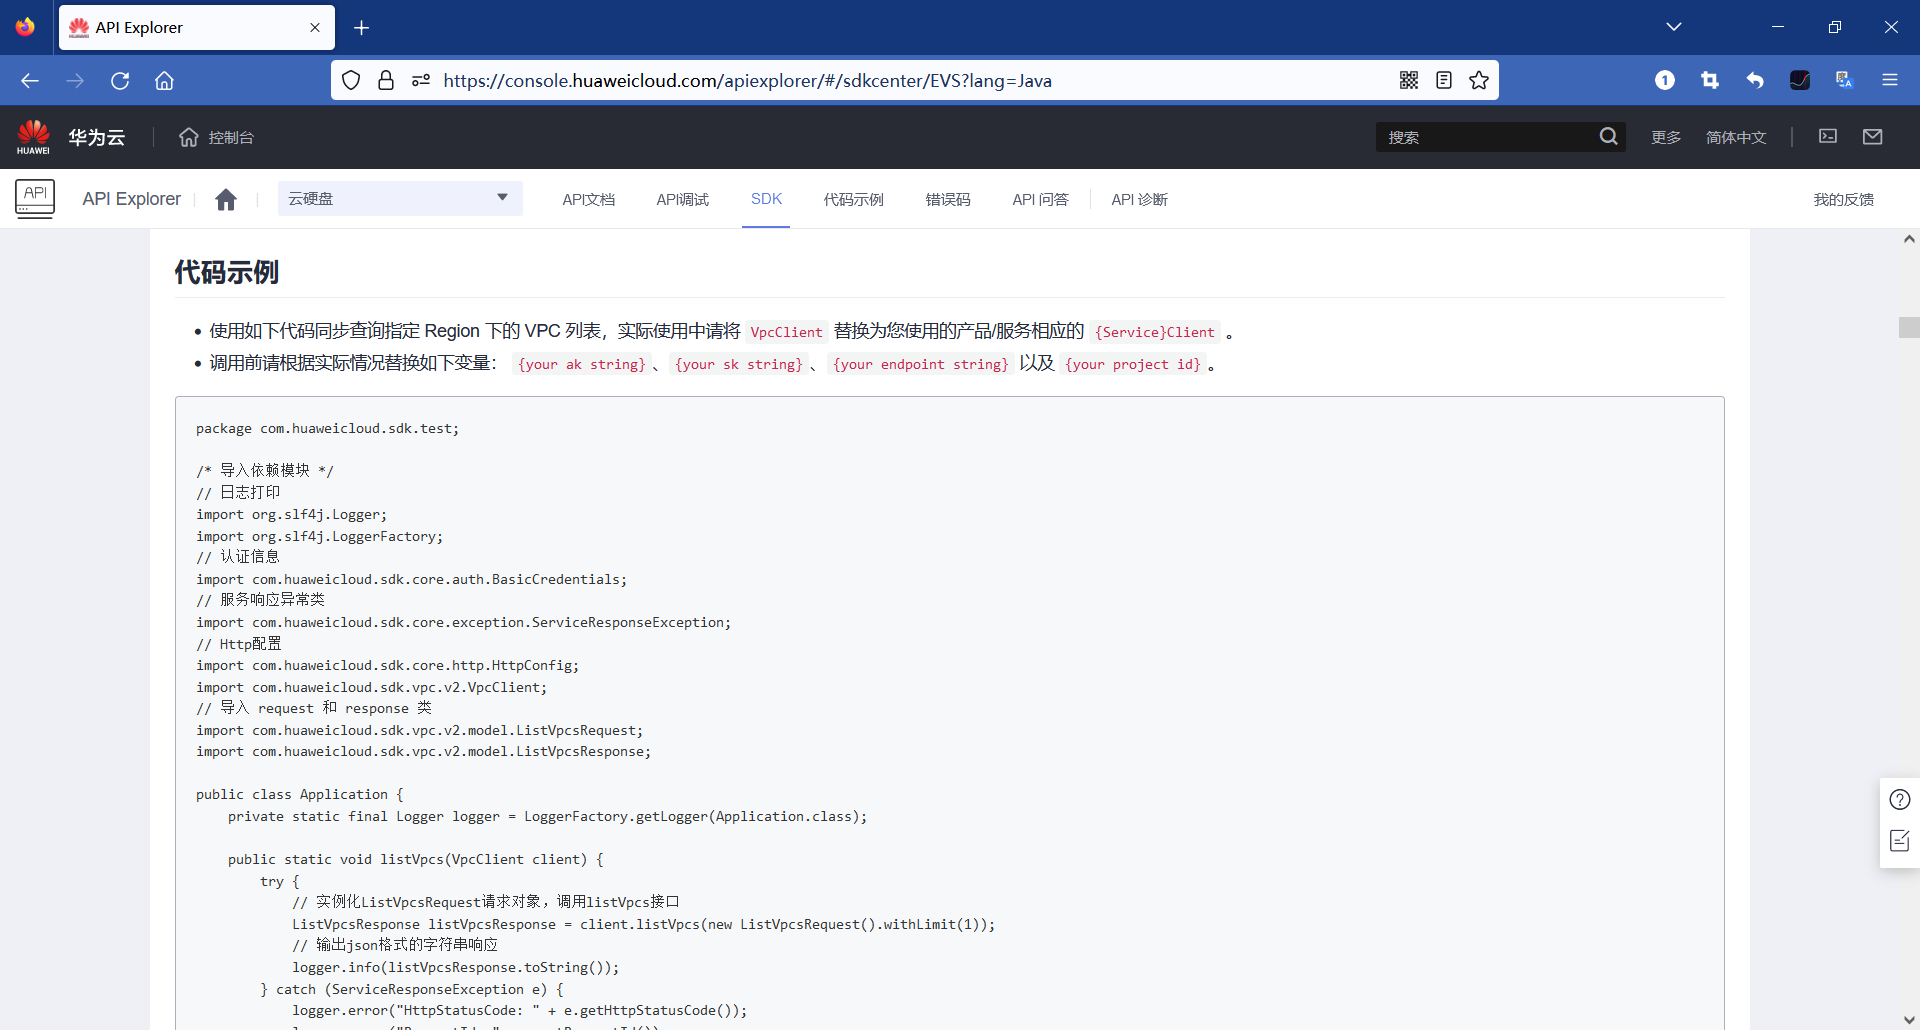Click the Huawei Cloud logo

click(33, 137)
